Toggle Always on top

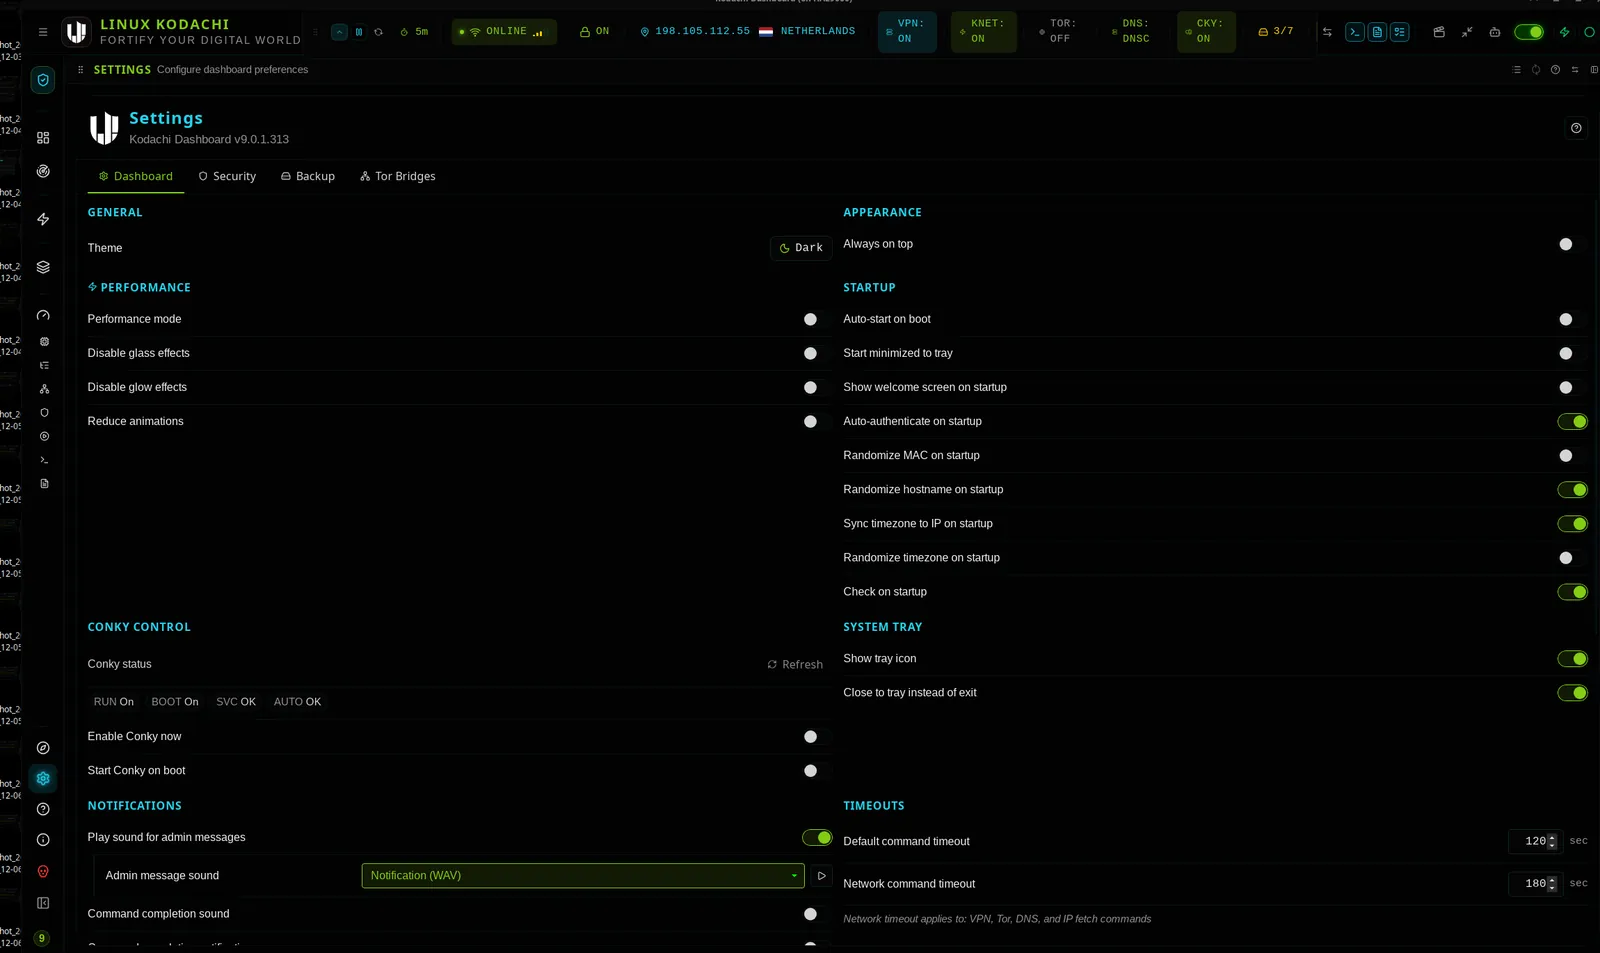tap(1572, 244)
